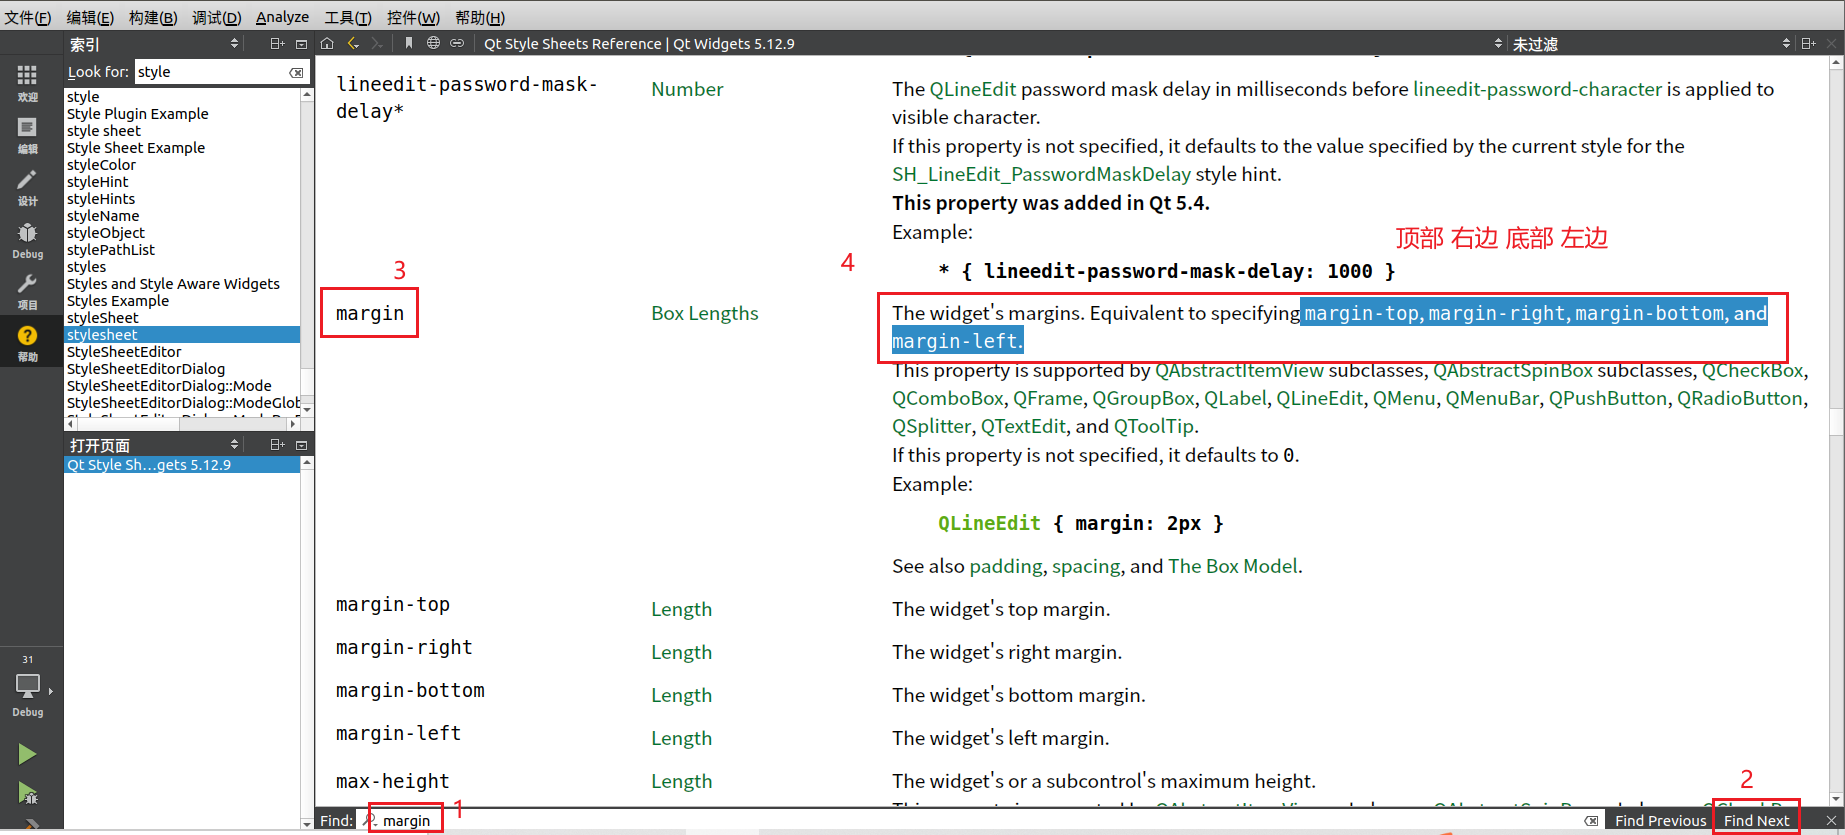Open the SH_LineEdit_PasswordMaskDelay link
The height and width of the screenshot is (835, 1845).
1041,174
